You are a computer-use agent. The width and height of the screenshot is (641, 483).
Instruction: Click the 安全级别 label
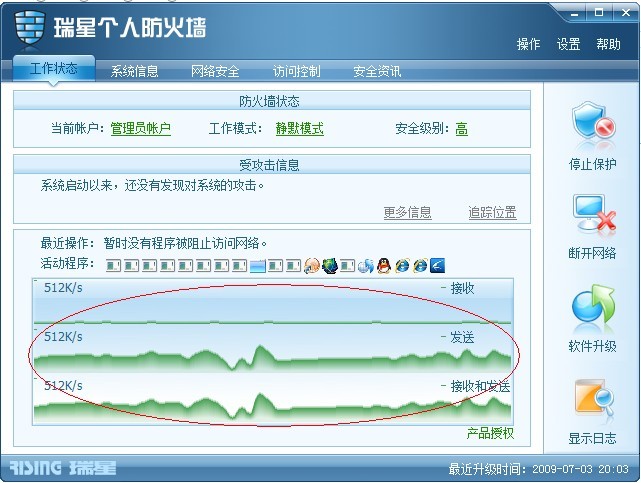[422, 129]
